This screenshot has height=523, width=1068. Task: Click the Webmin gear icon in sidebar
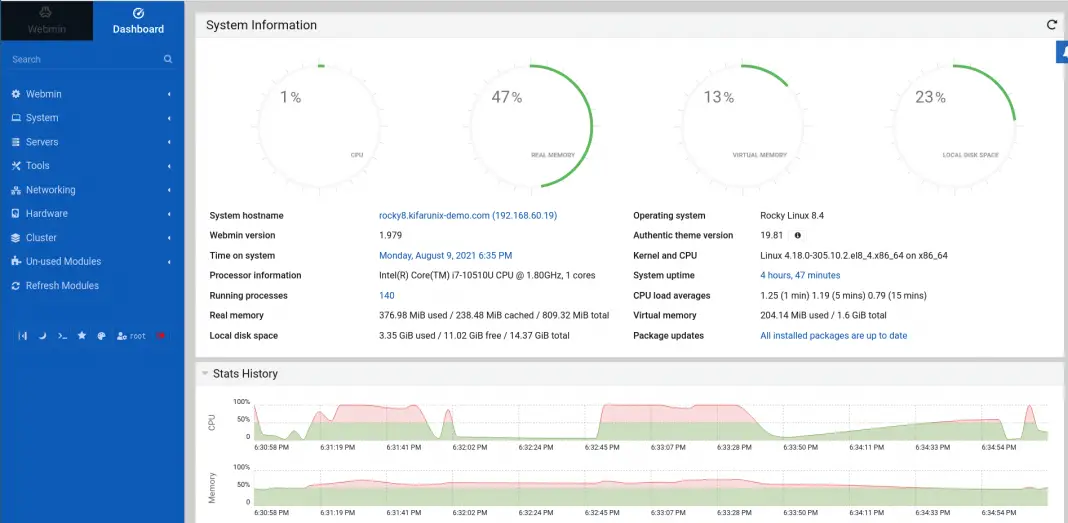(16, 94)
